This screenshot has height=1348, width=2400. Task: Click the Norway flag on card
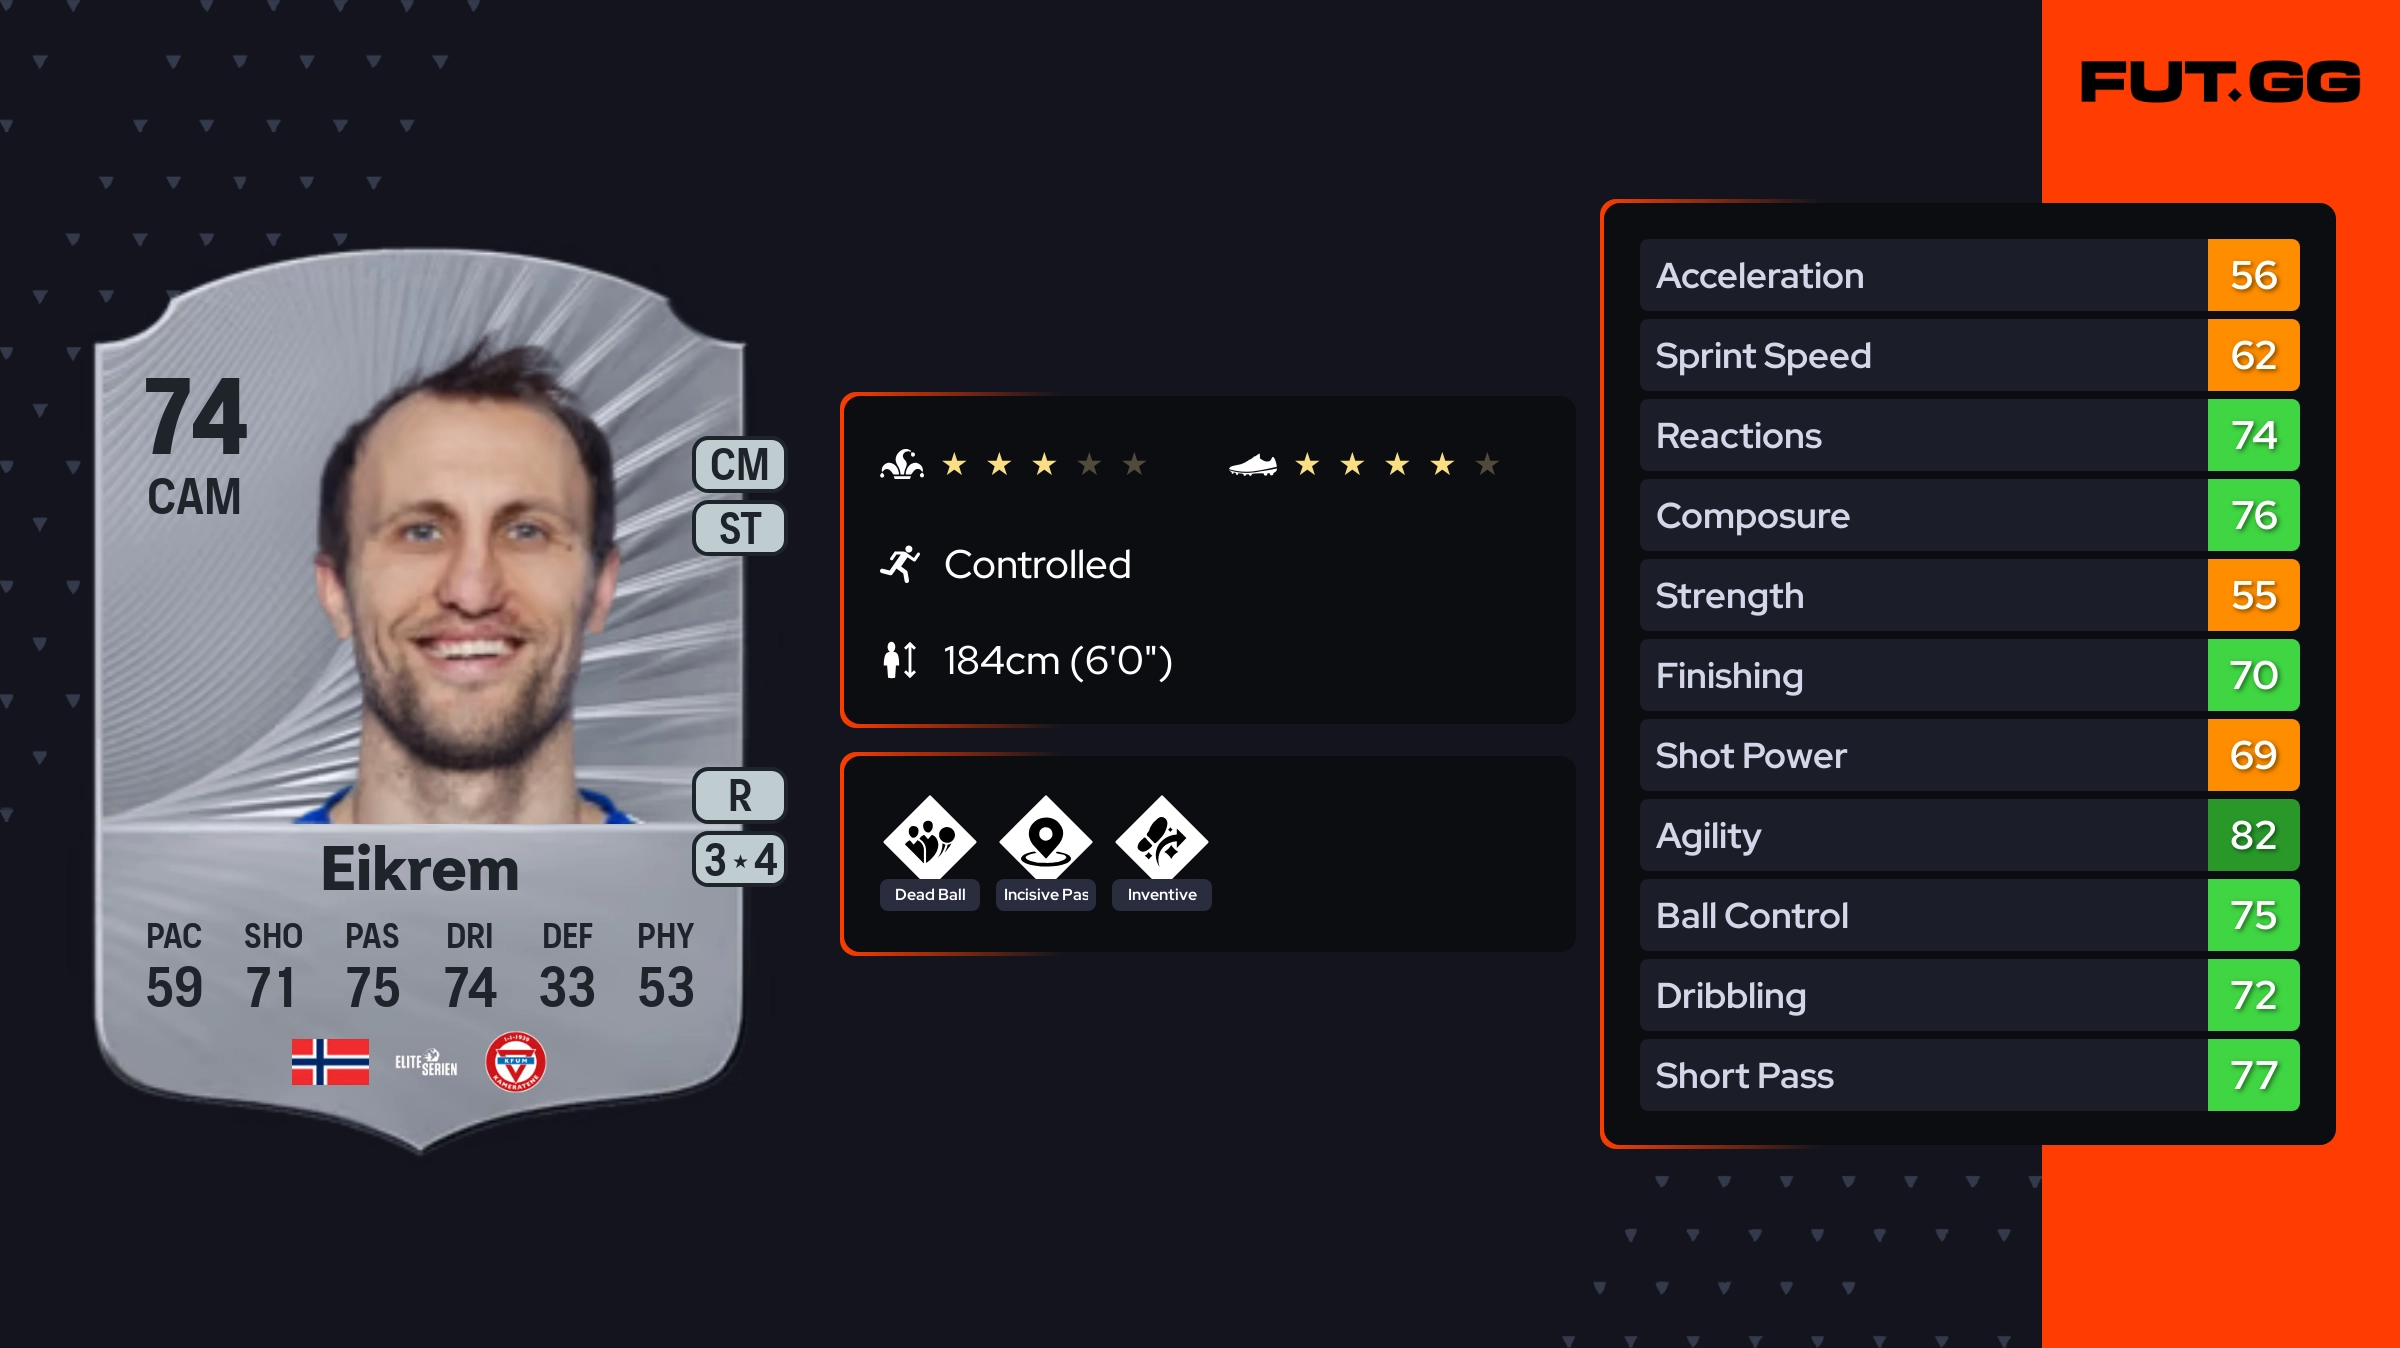coord(330,1061)
